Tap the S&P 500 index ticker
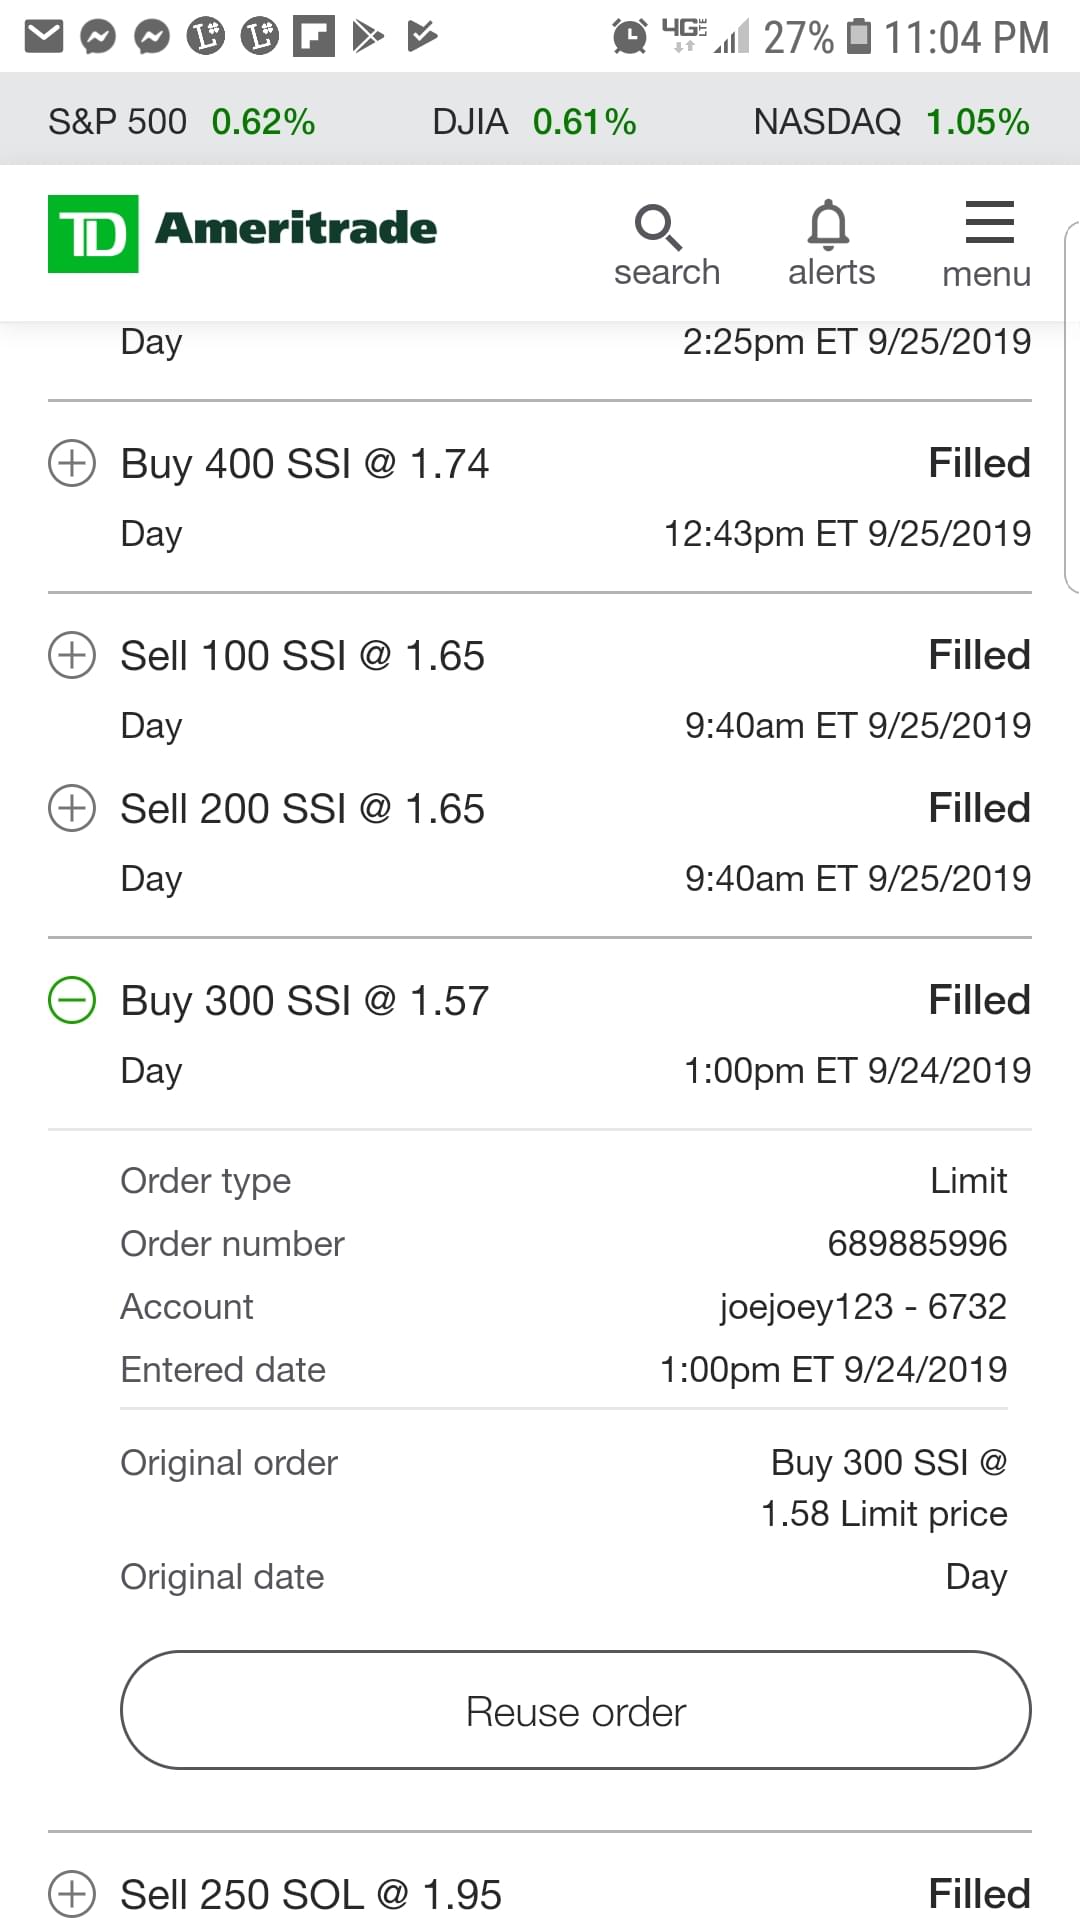 point(181,122)
